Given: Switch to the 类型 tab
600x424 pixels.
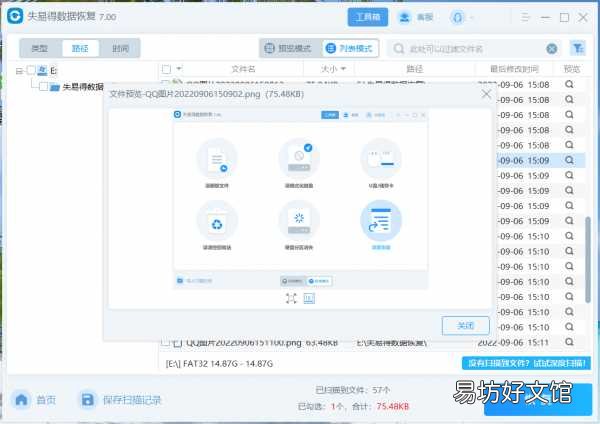Looking at the screenshot, I should [40, 48].
